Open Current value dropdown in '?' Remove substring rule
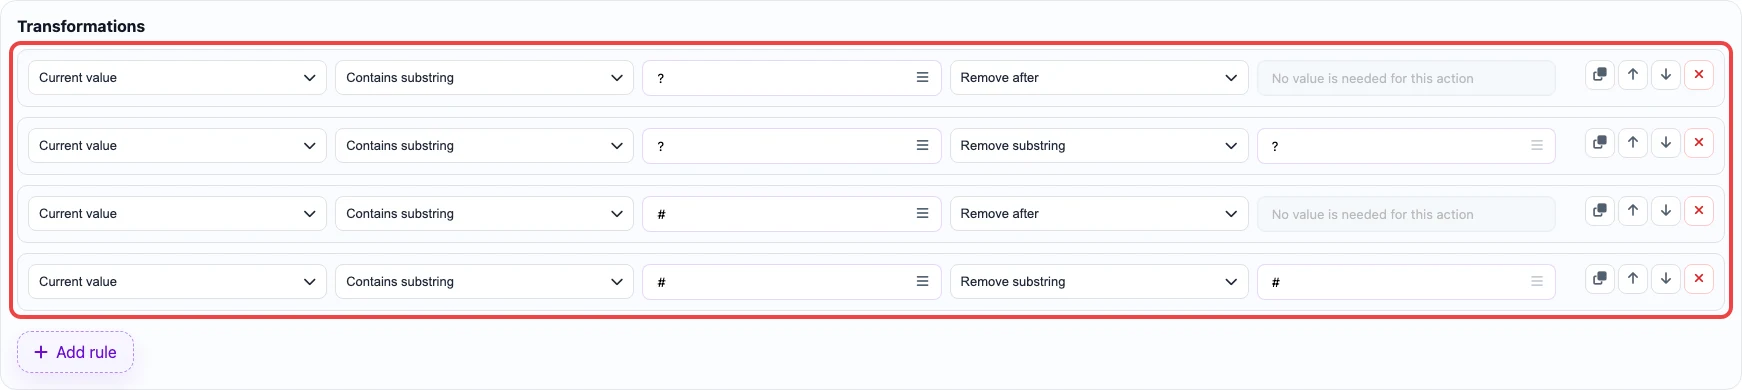The height and width of the screenshot is (390, 1742). [177, 146]
